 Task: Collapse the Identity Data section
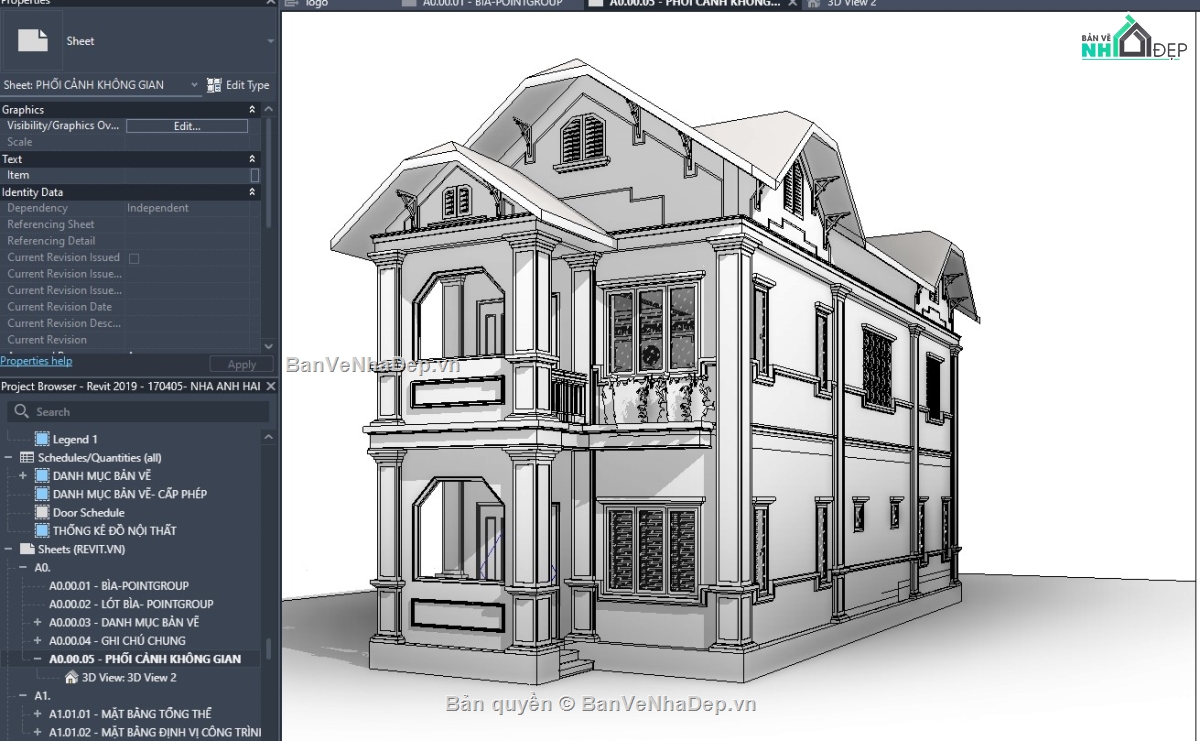coord(252,192)
